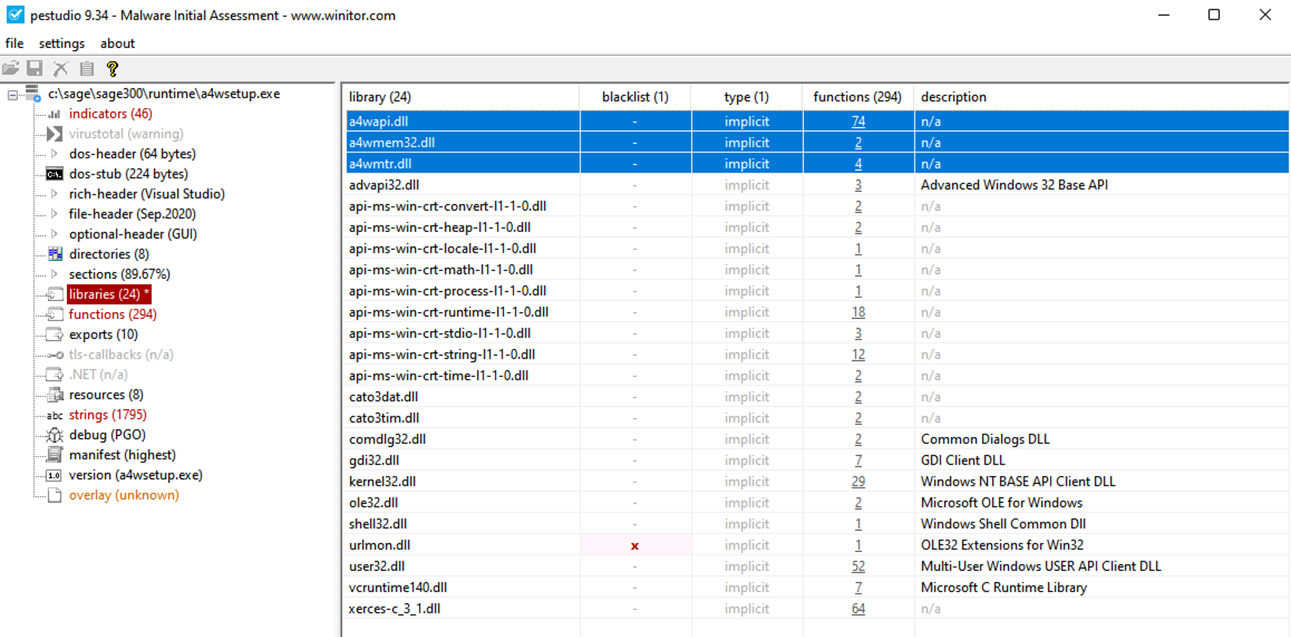Open the file menu

pos(14,44)
